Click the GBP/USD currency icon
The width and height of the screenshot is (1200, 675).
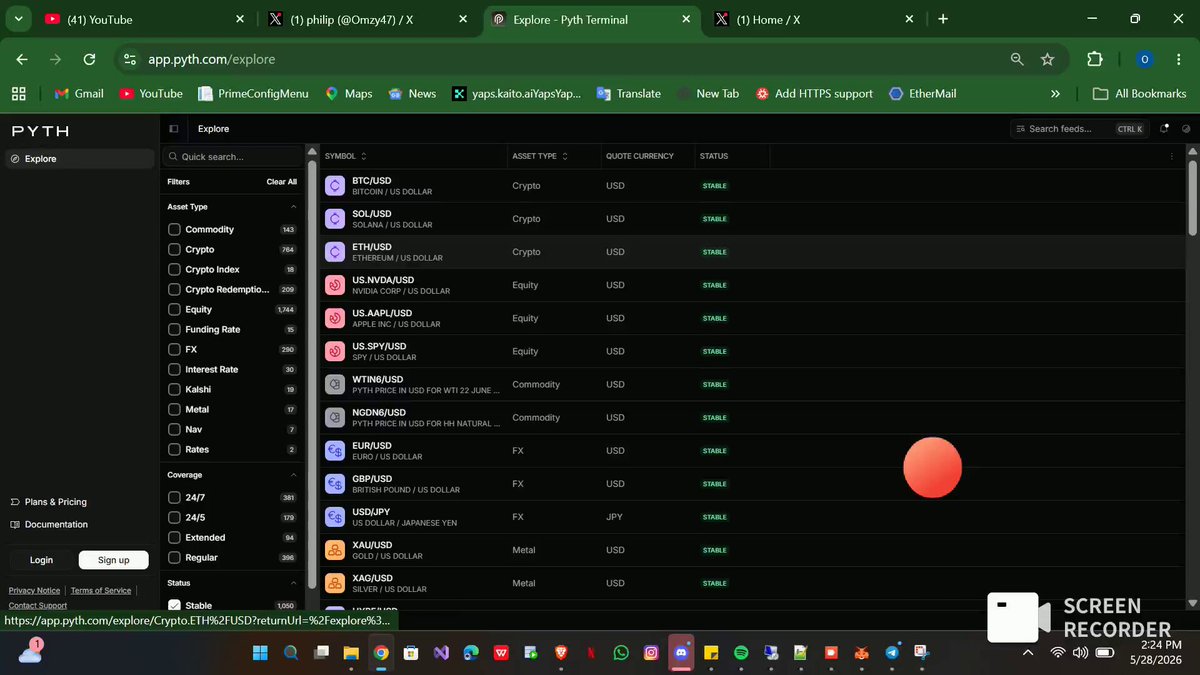pos(335,484)
